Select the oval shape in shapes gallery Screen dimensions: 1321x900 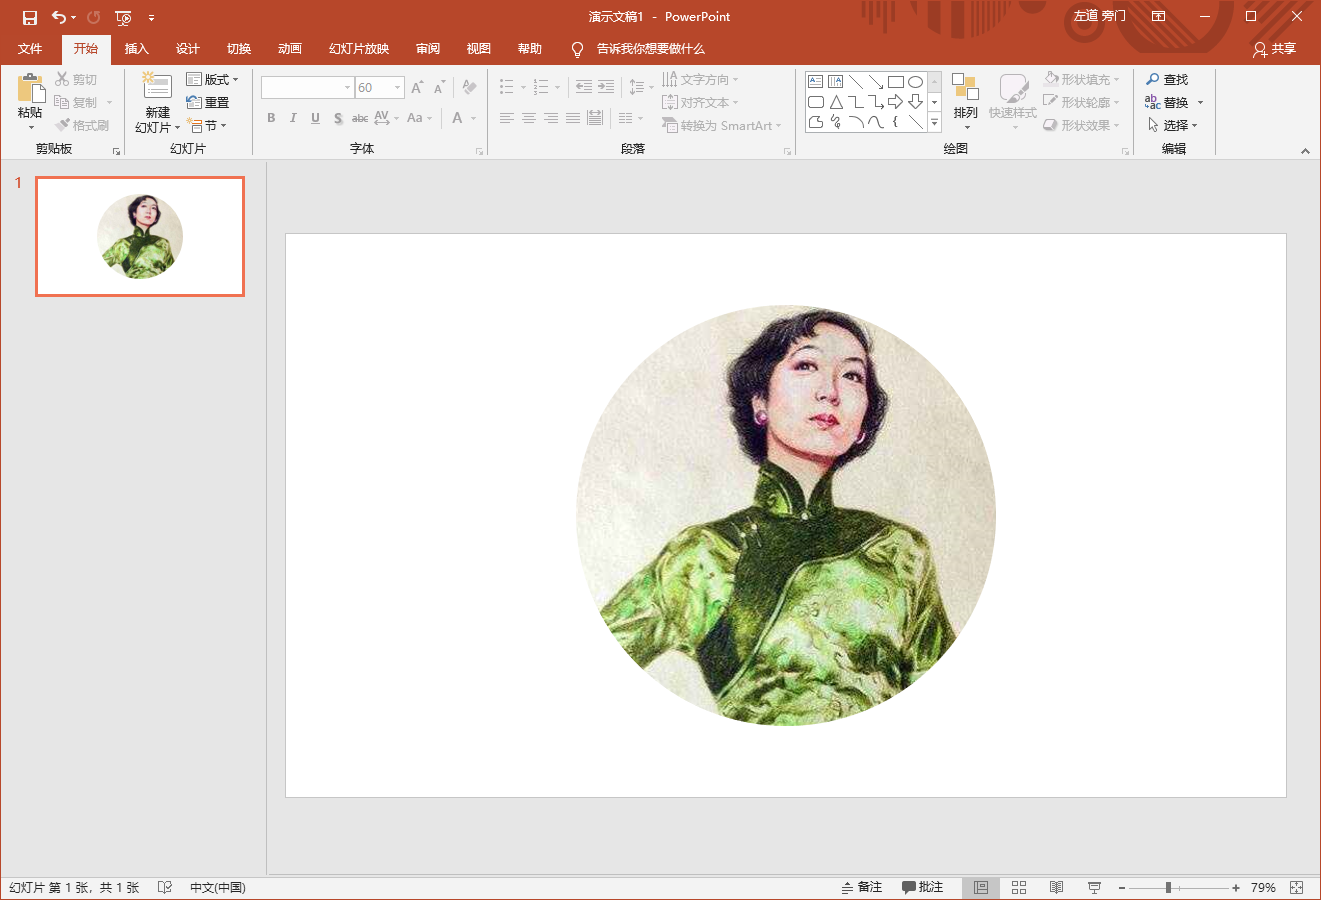pos(915,82)
